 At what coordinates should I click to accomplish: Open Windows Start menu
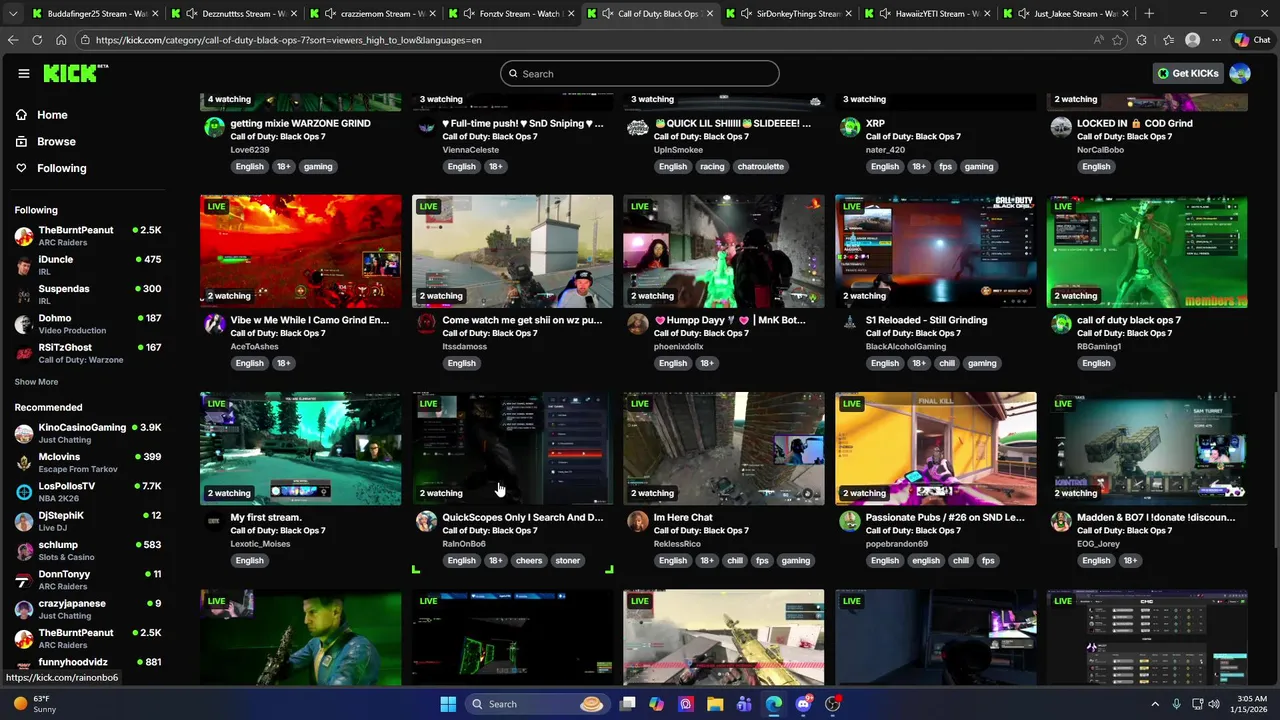pos(448,704)
